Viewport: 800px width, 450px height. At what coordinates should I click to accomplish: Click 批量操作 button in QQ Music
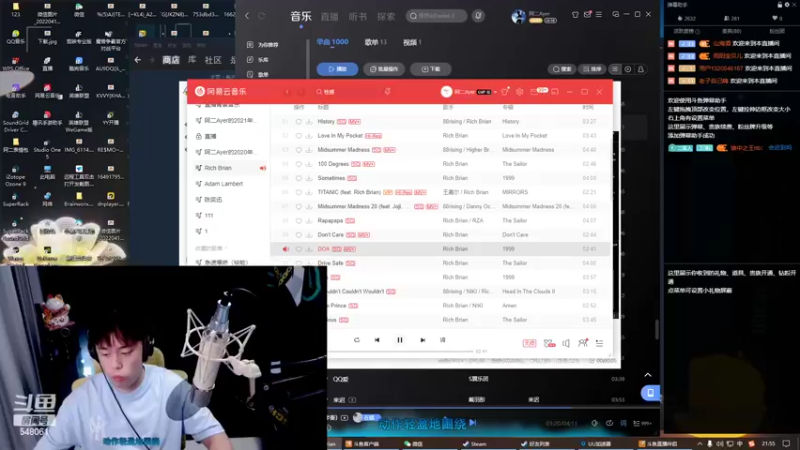(x=384, y=69)
